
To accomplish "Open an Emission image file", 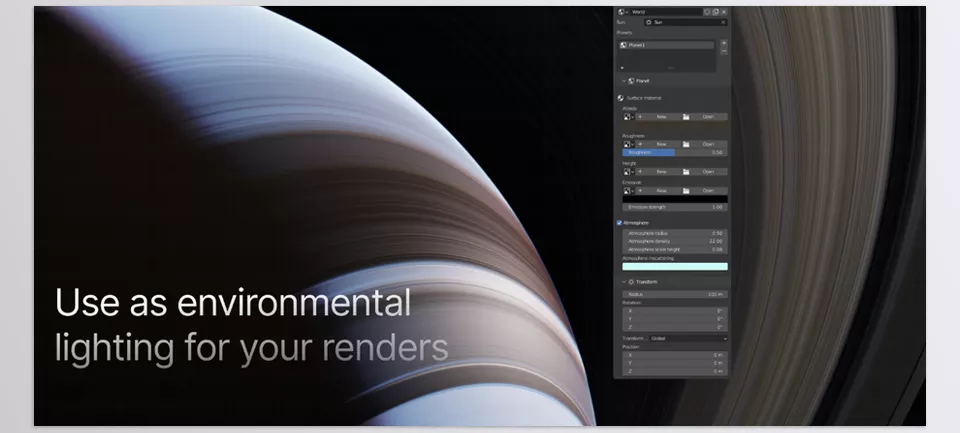I will coord(703,190).
